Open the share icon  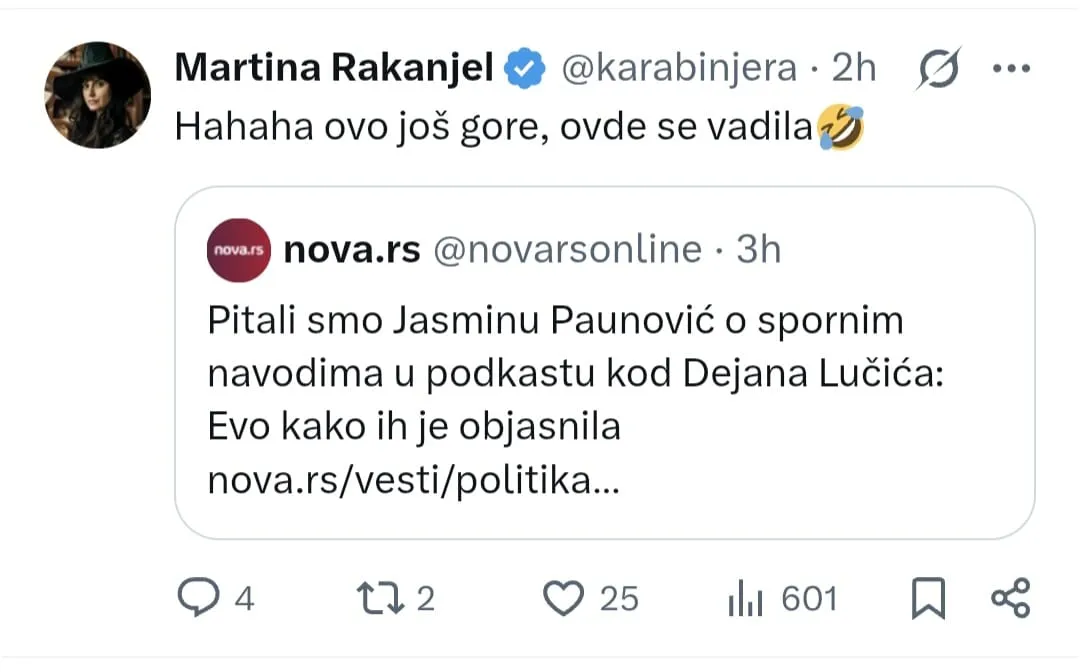coord(1010,598)
